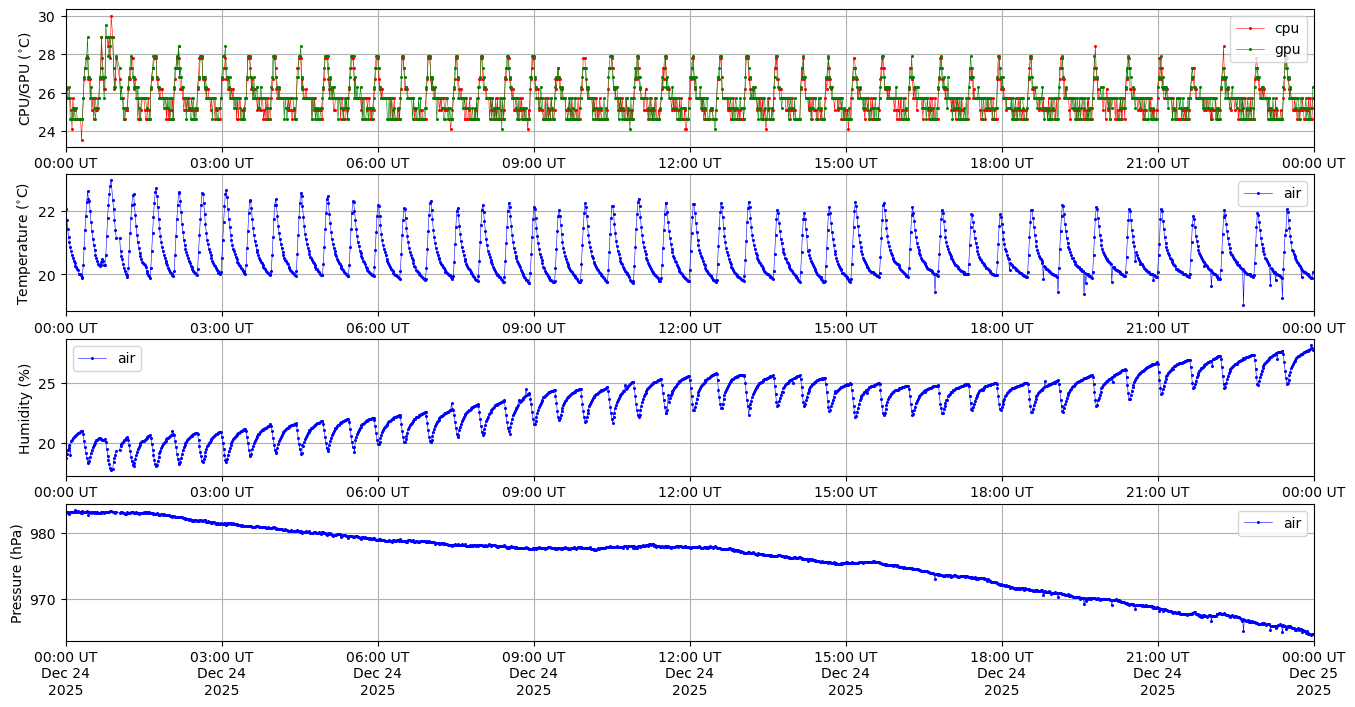The width and height of the screenshot is (1355, 707).
Task: Click Dec 24 2025 label under 12:00 UT
Action: [689, 681]
